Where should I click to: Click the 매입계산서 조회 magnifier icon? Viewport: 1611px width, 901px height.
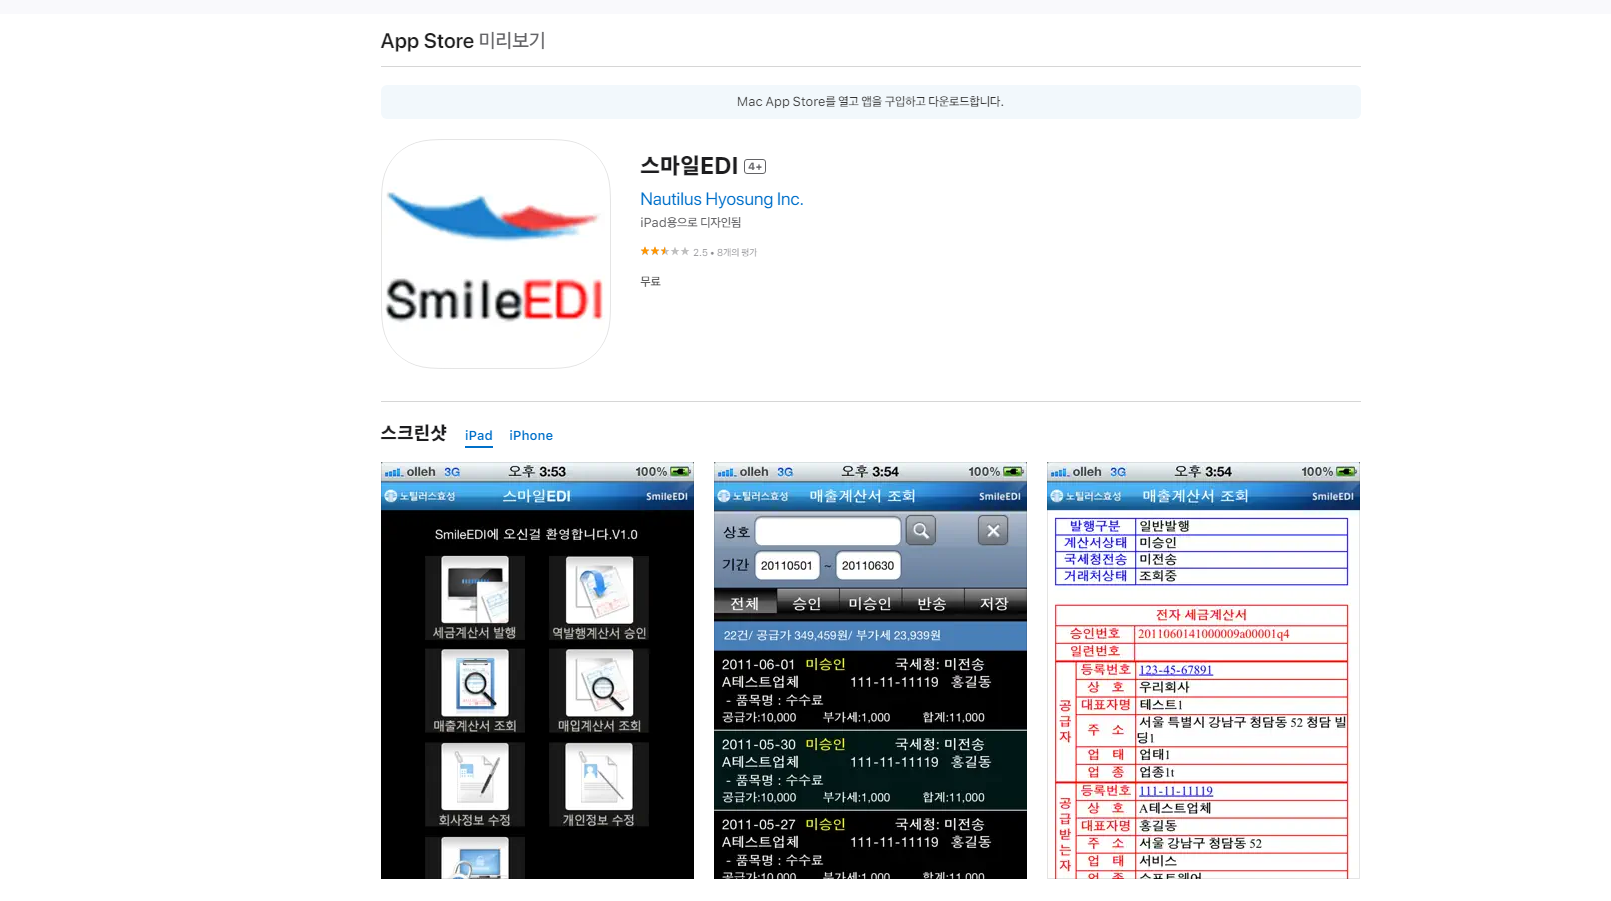coord(599,691)
